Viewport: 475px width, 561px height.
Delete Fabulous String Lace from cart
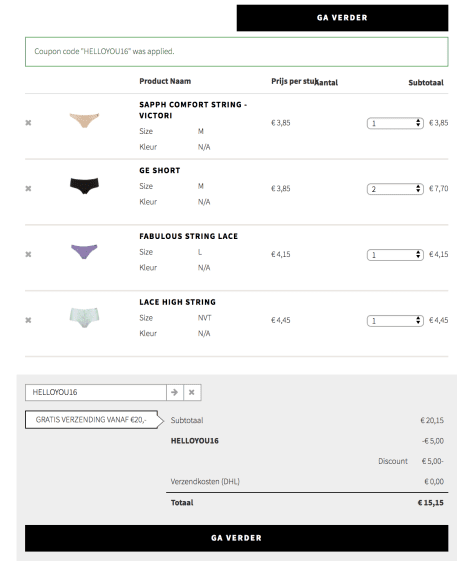click(x=28, y=254)
